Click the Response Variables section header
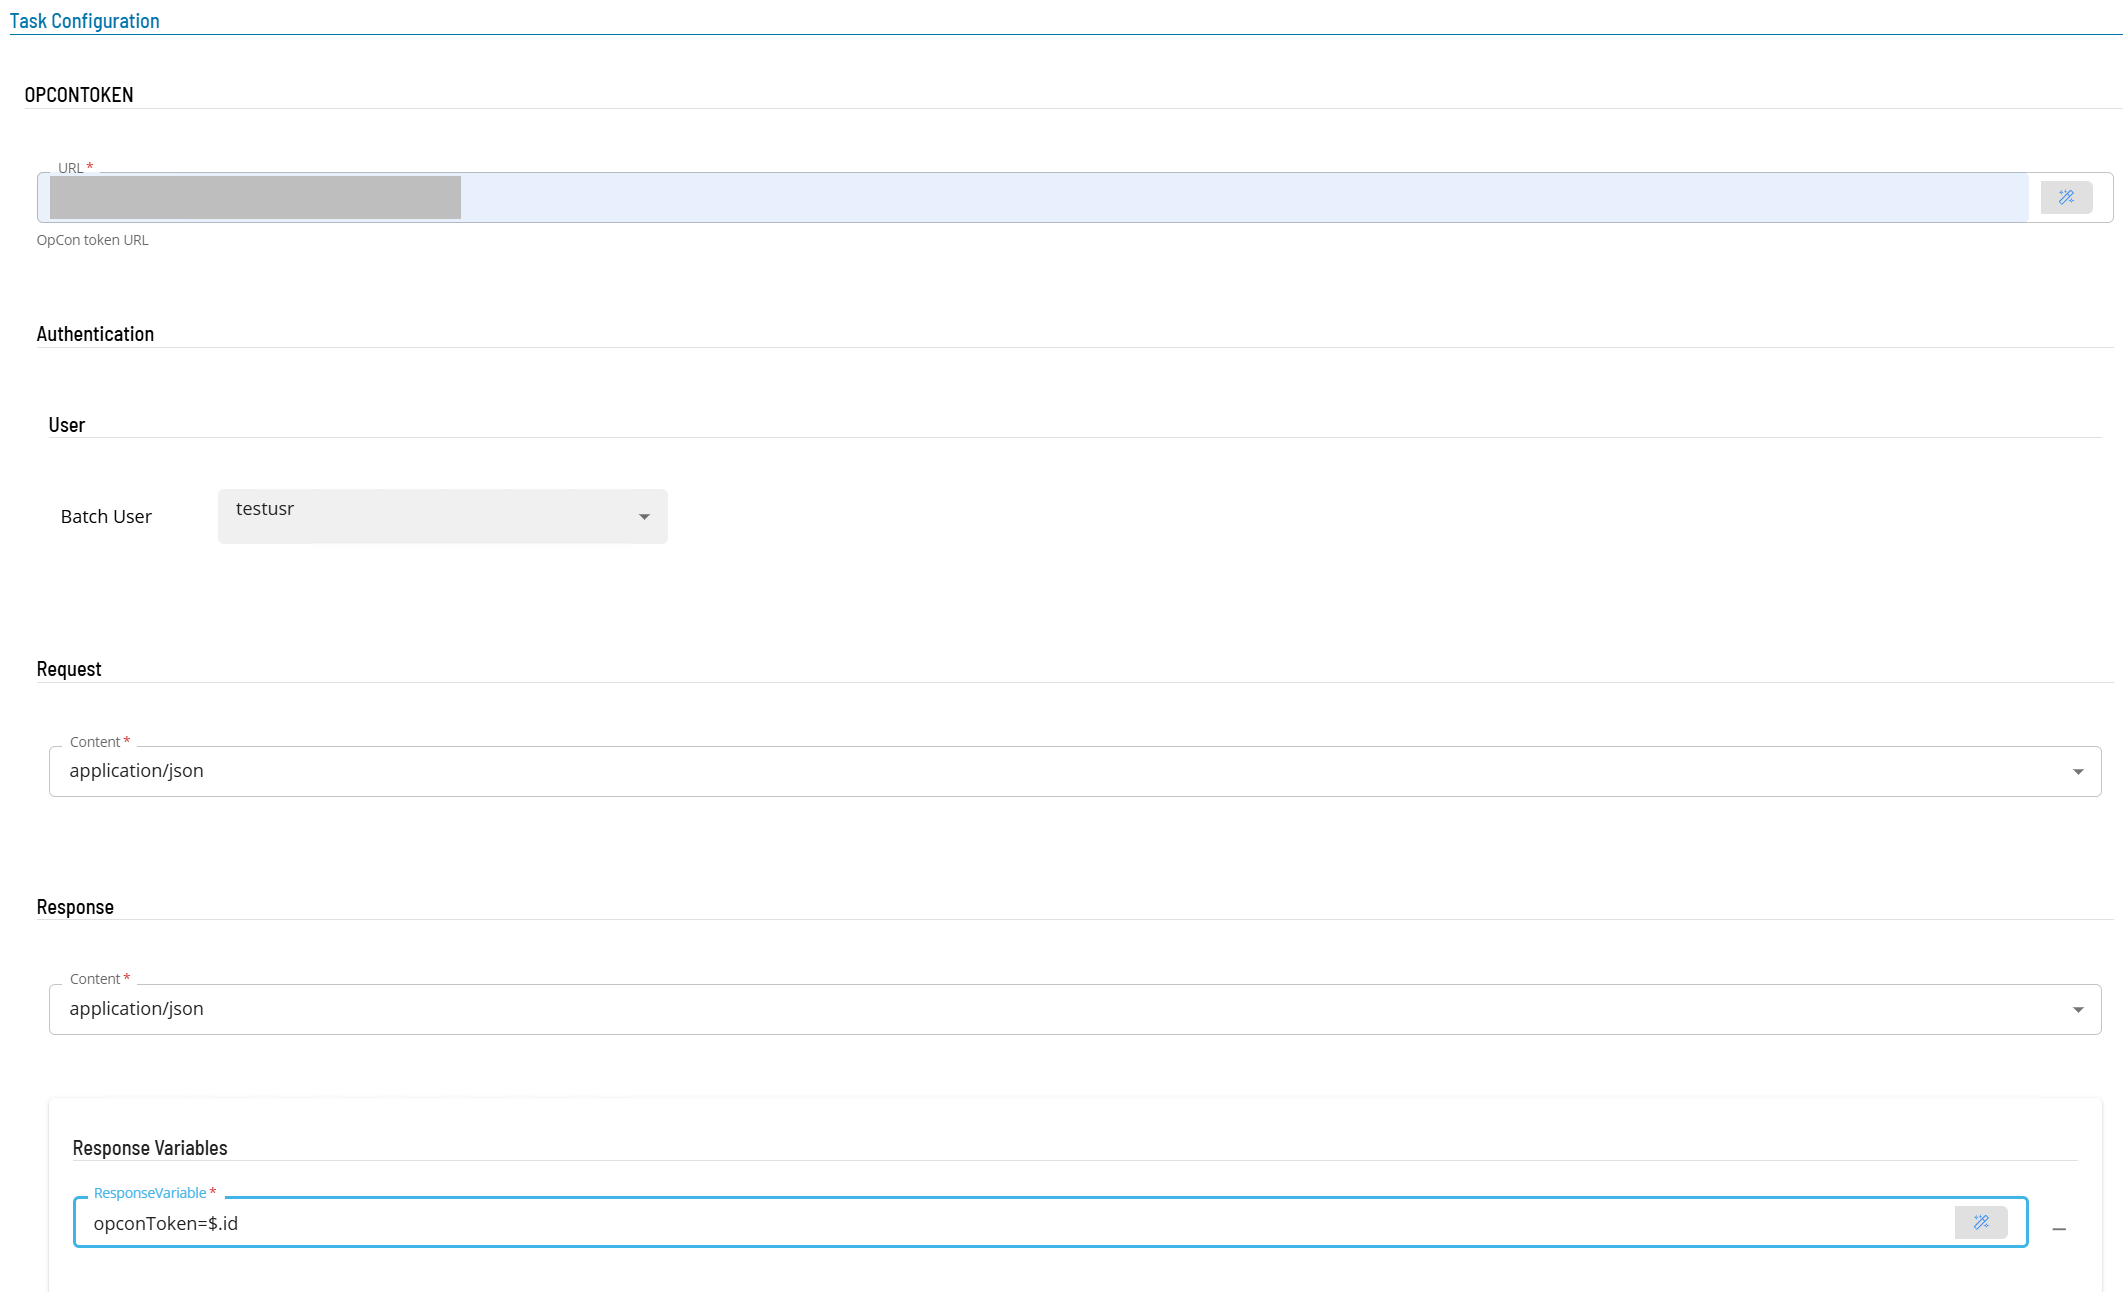 150,1148
